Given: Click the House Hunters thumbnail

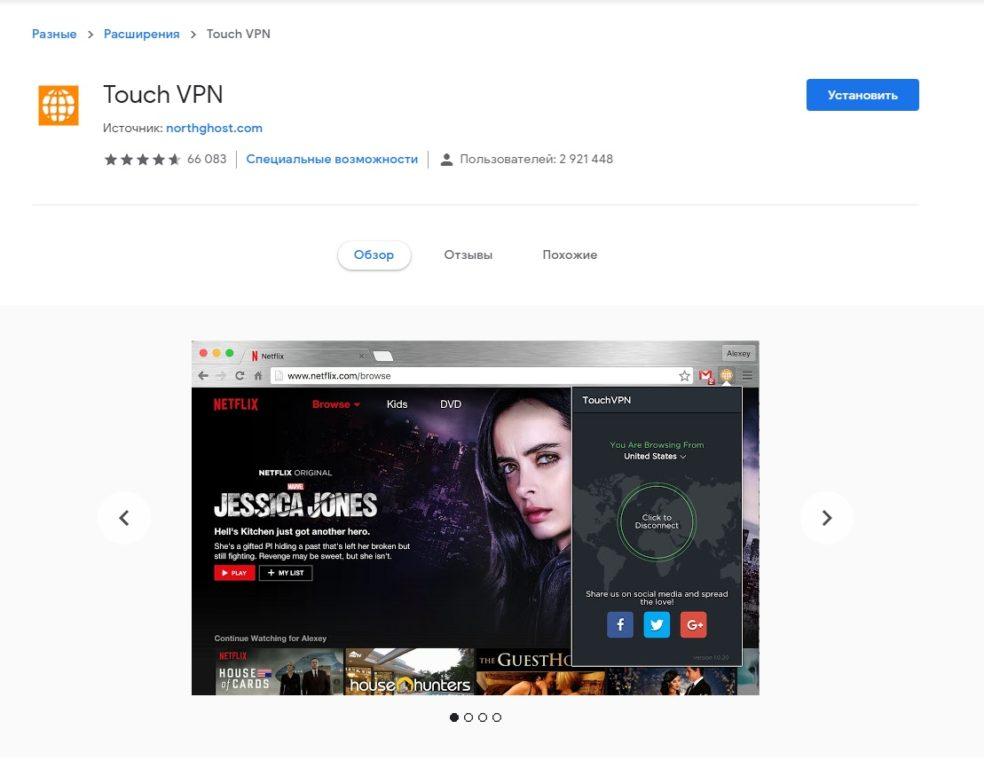Looking at the screenshot, I should (410, 672).
